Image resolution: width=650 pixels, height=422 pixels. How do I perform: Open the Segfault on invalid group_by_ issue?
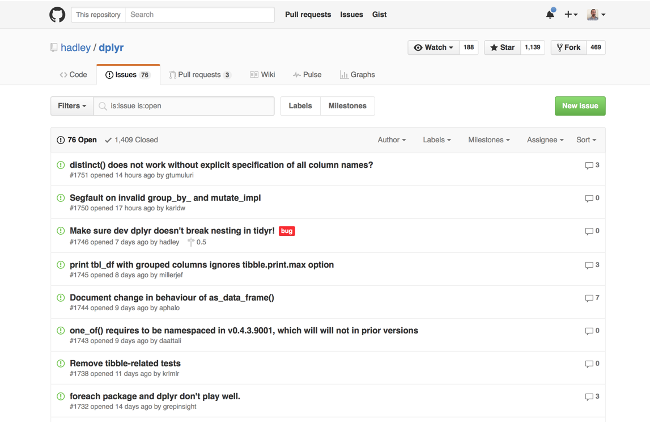click(x=165, y=198)
